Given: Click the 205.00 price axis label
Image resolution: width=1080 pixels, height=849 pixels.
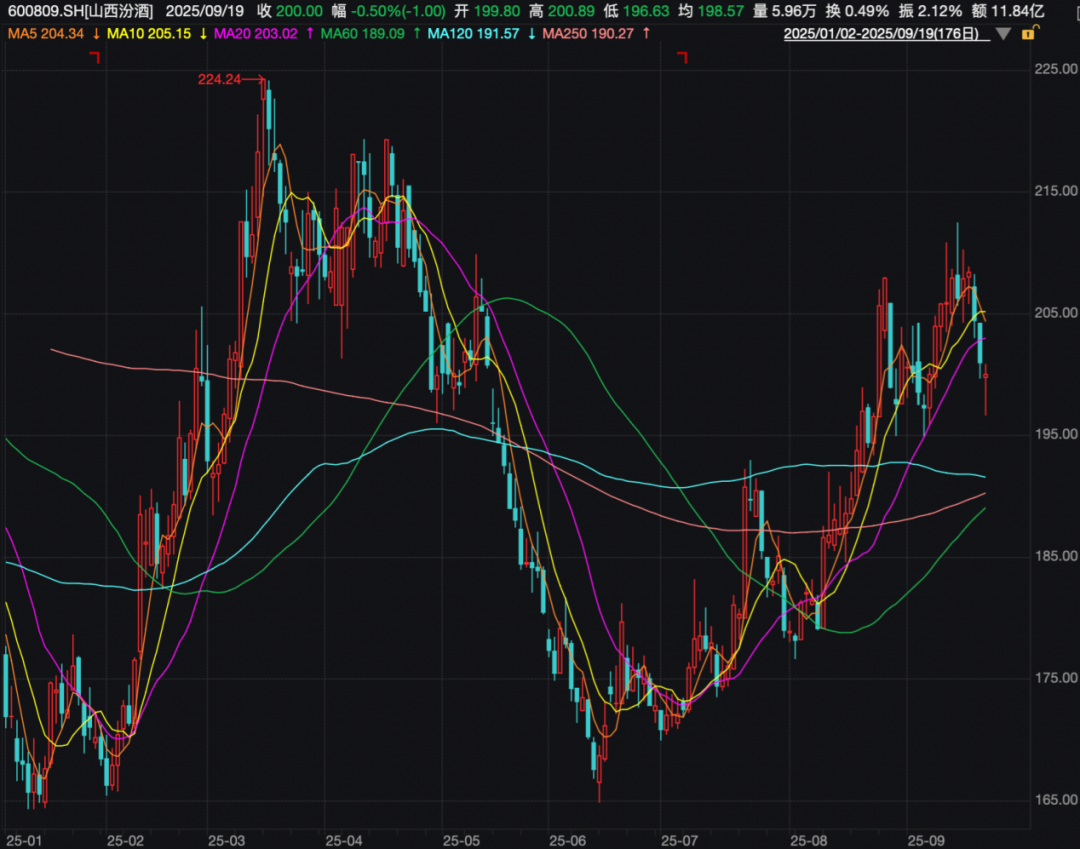Looking at the screenshot, I should click(x=1056, y=313).
